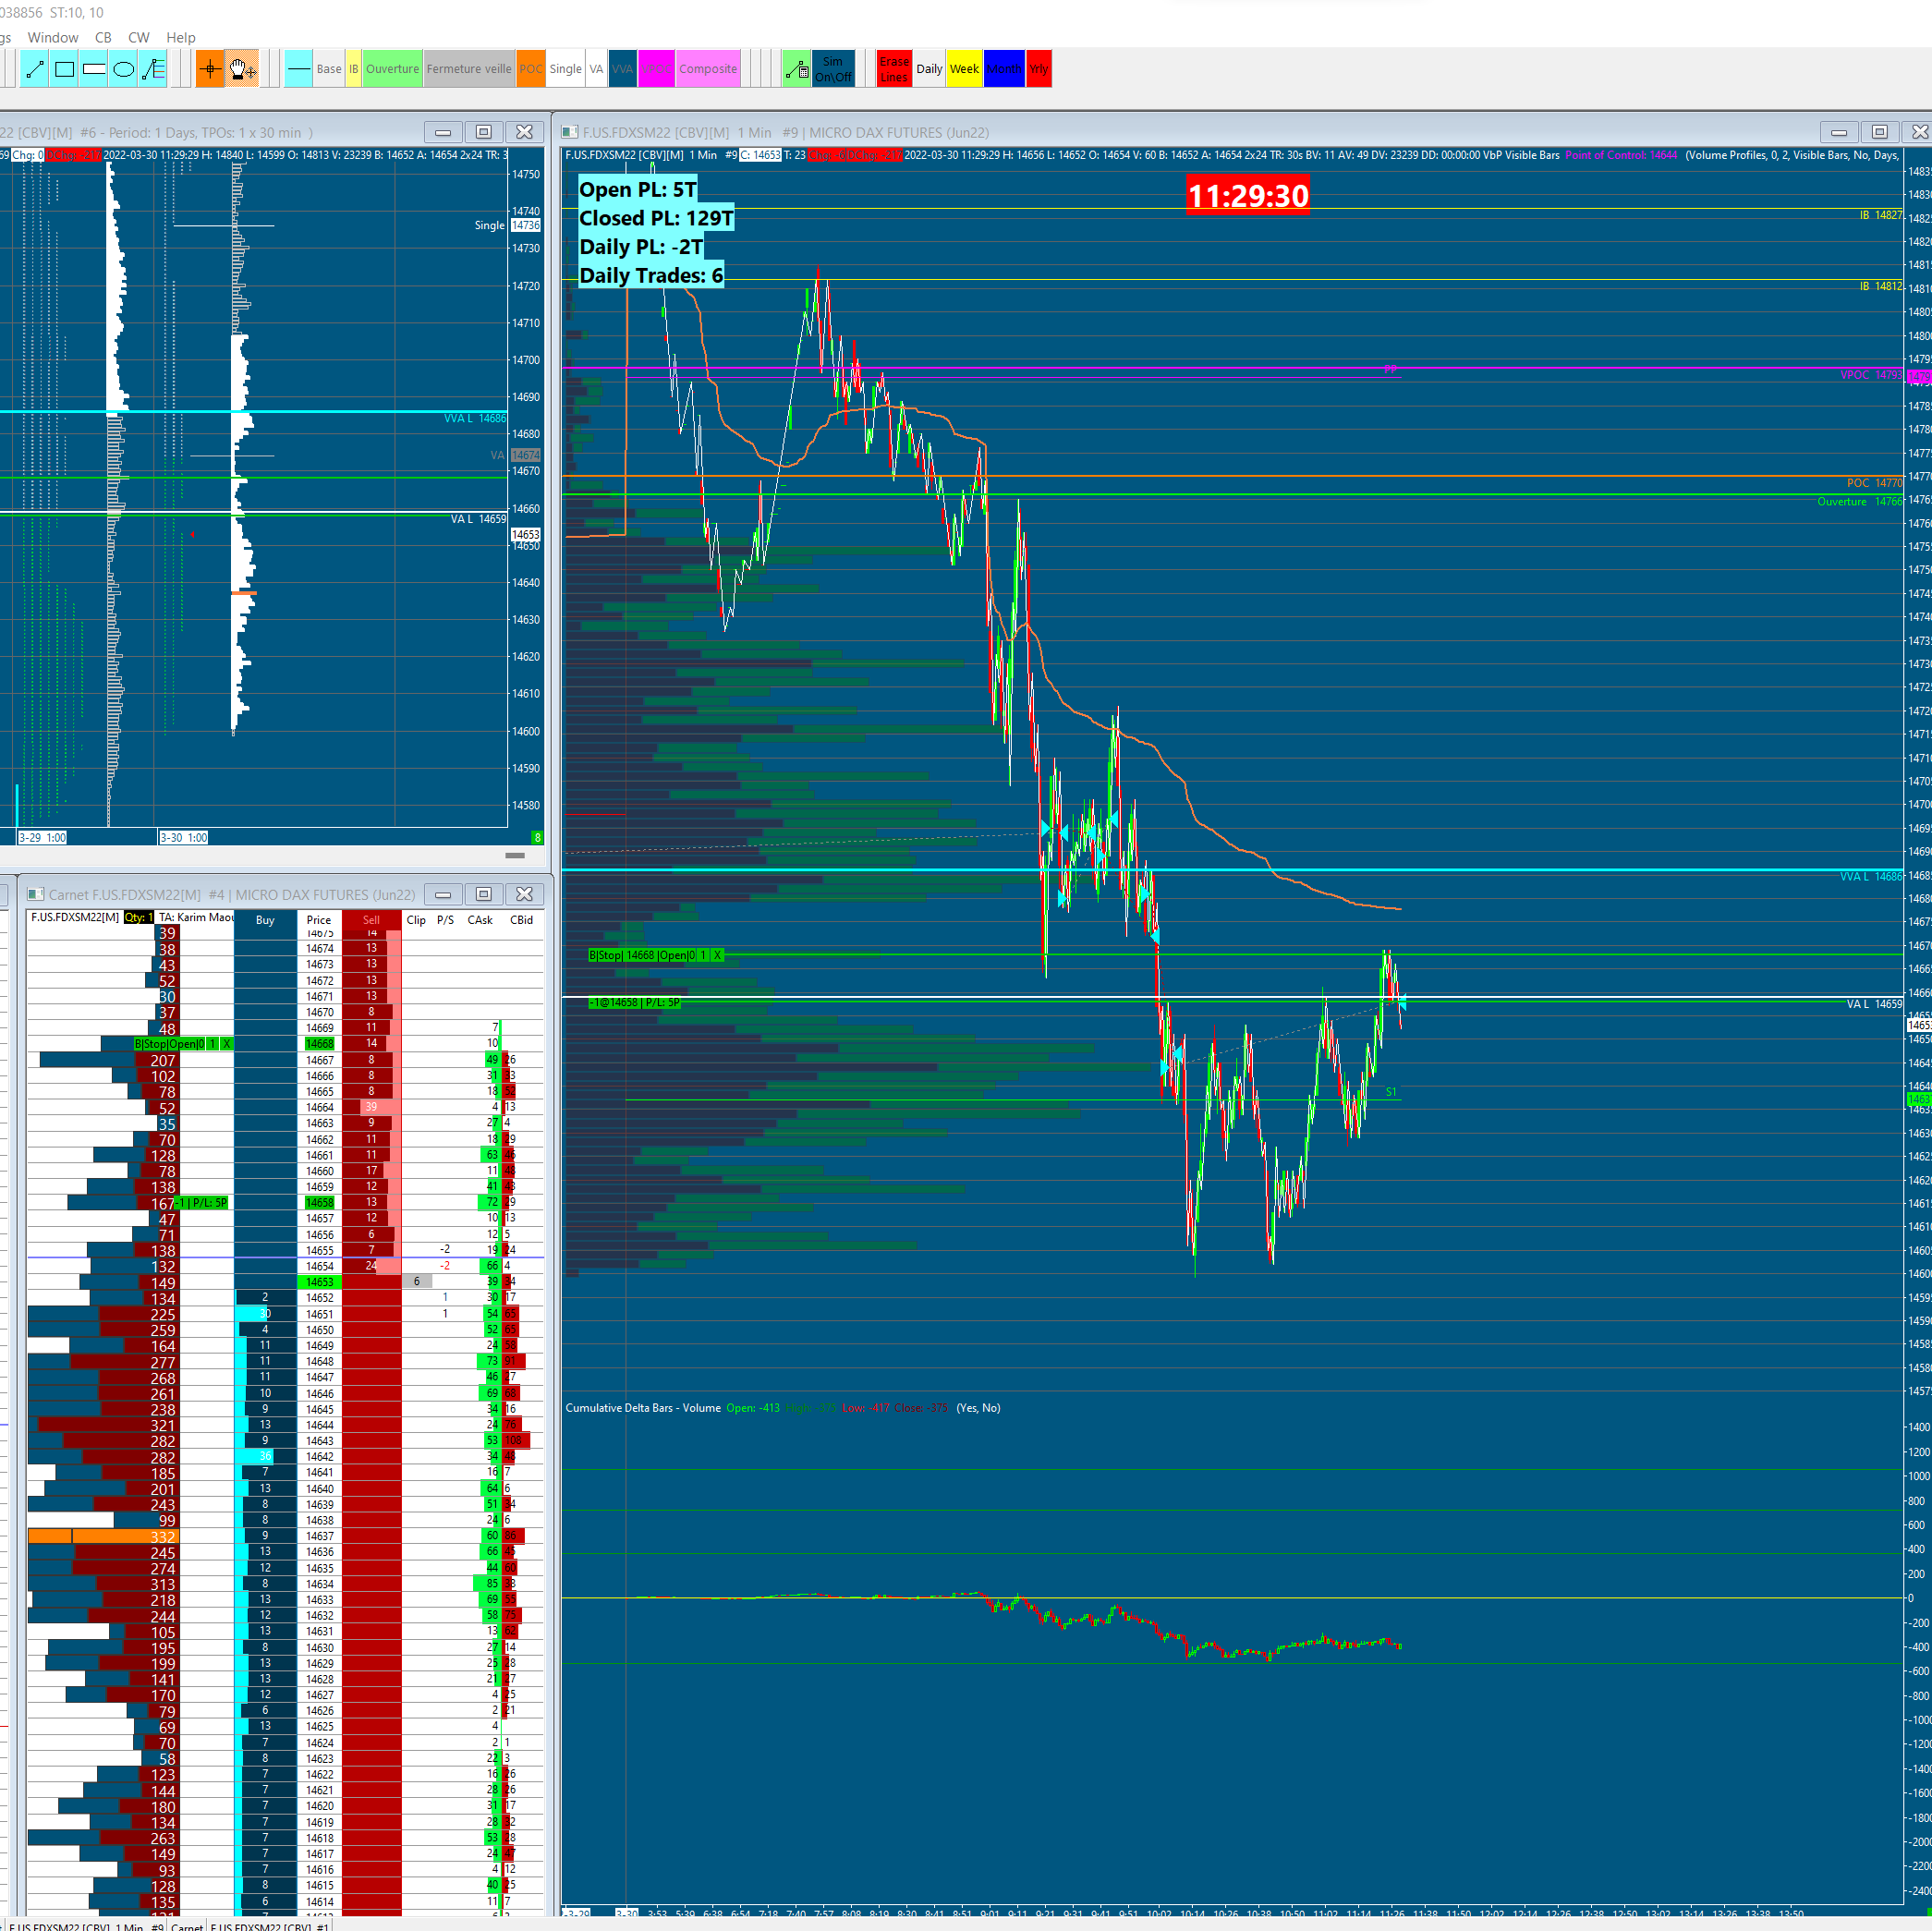1932x1931 pixels.
Task: Activate the orange crosshair chart tool
Action: coord(210,69)
